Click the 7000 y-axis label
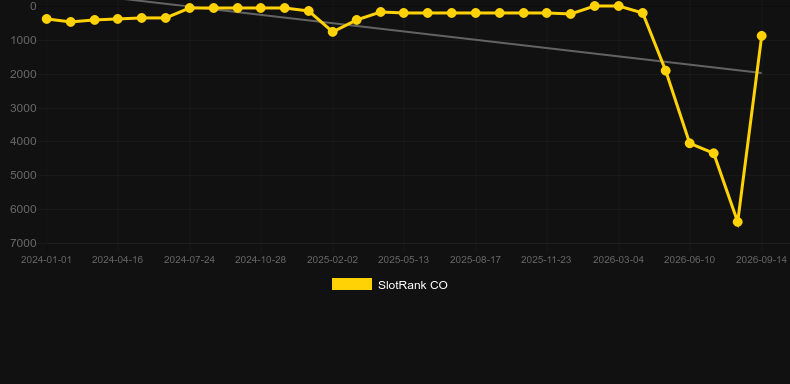Screen dimensions: 790x384 tap(24, 243)
